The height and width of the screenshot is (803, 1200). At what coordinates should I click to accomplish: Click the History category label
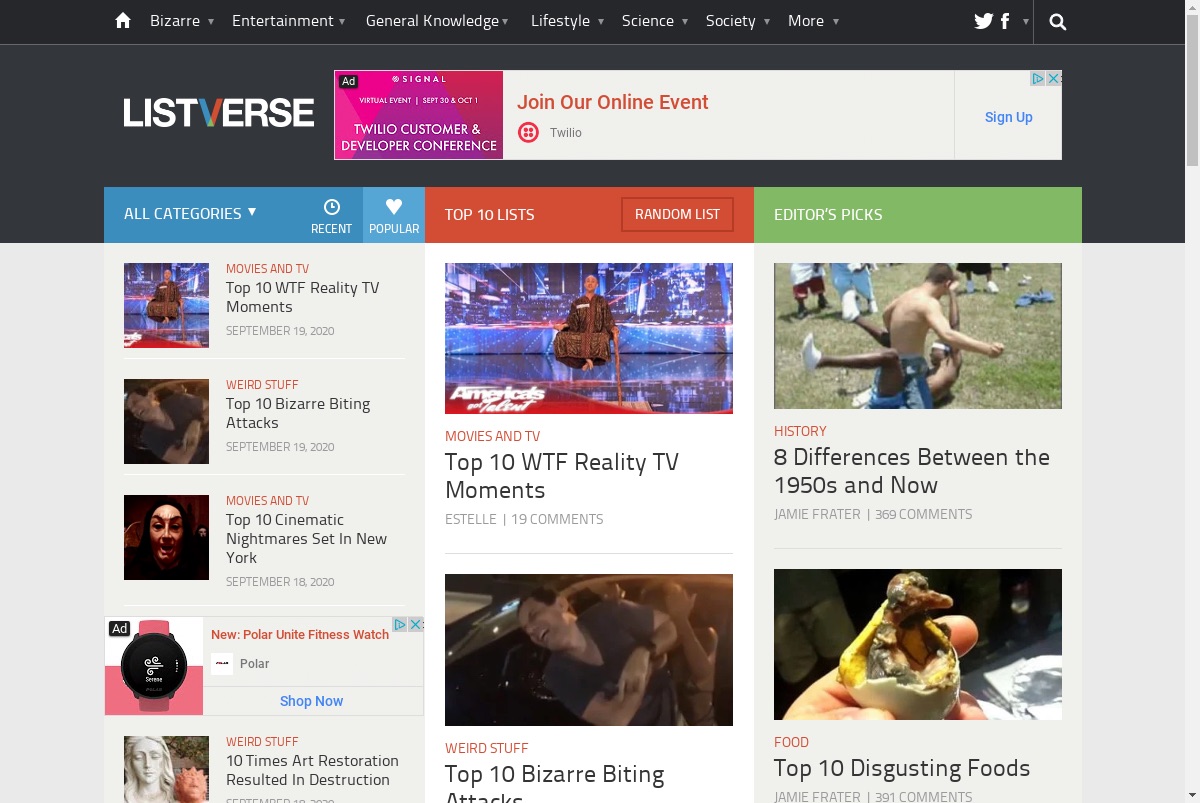point(800,431)
